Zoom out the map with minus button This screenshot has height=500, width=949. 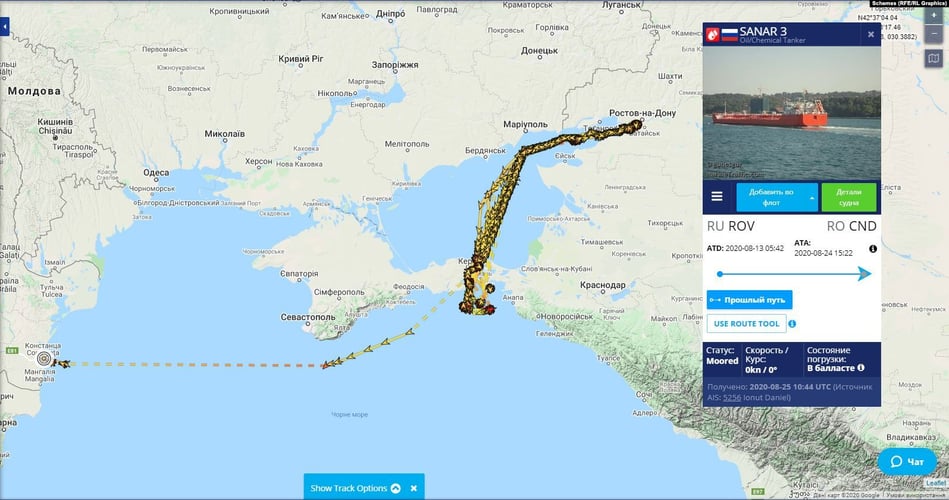[934, 33]
